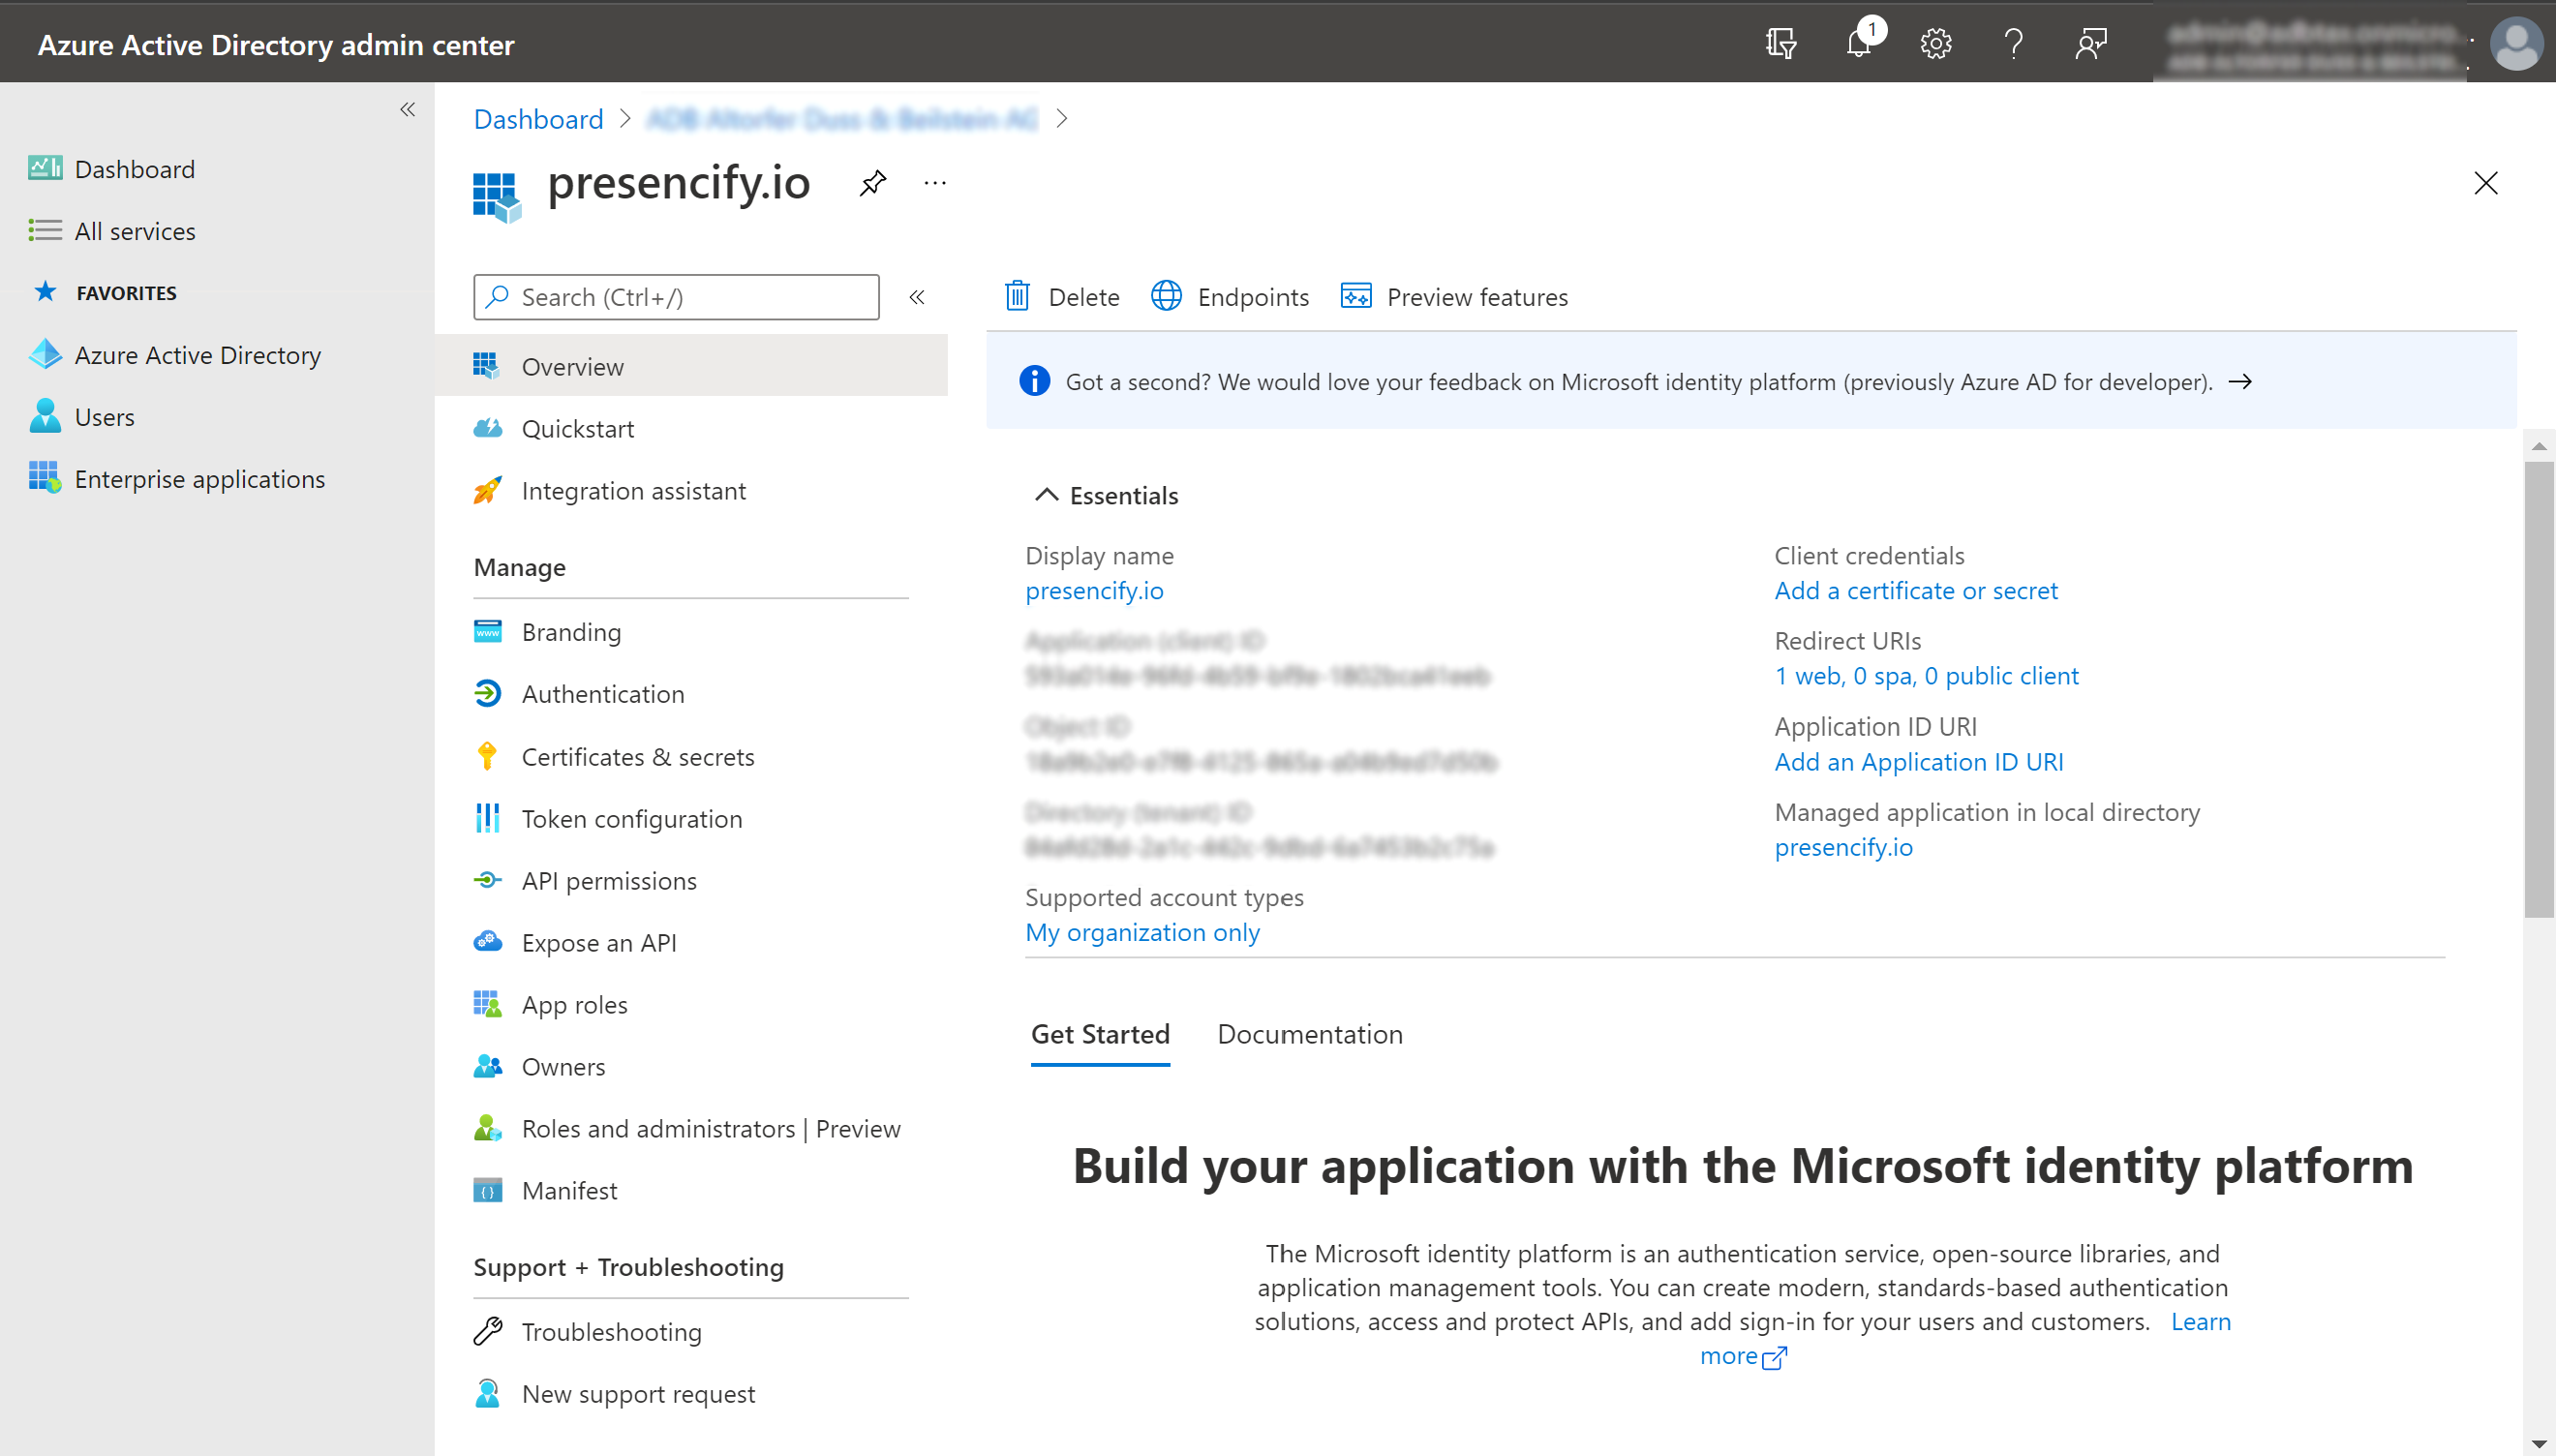Image resolution: width=2556 pixels, height=1456 pixels.
Task: Open managed application presencify.io link
Action: (1843, 847)
